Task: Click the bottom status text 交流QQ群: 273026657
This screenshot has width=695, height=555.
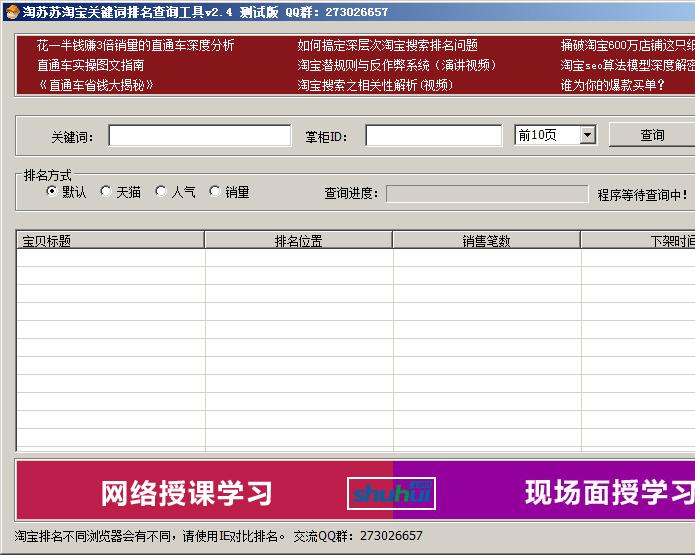Action: tap(358, 536)
